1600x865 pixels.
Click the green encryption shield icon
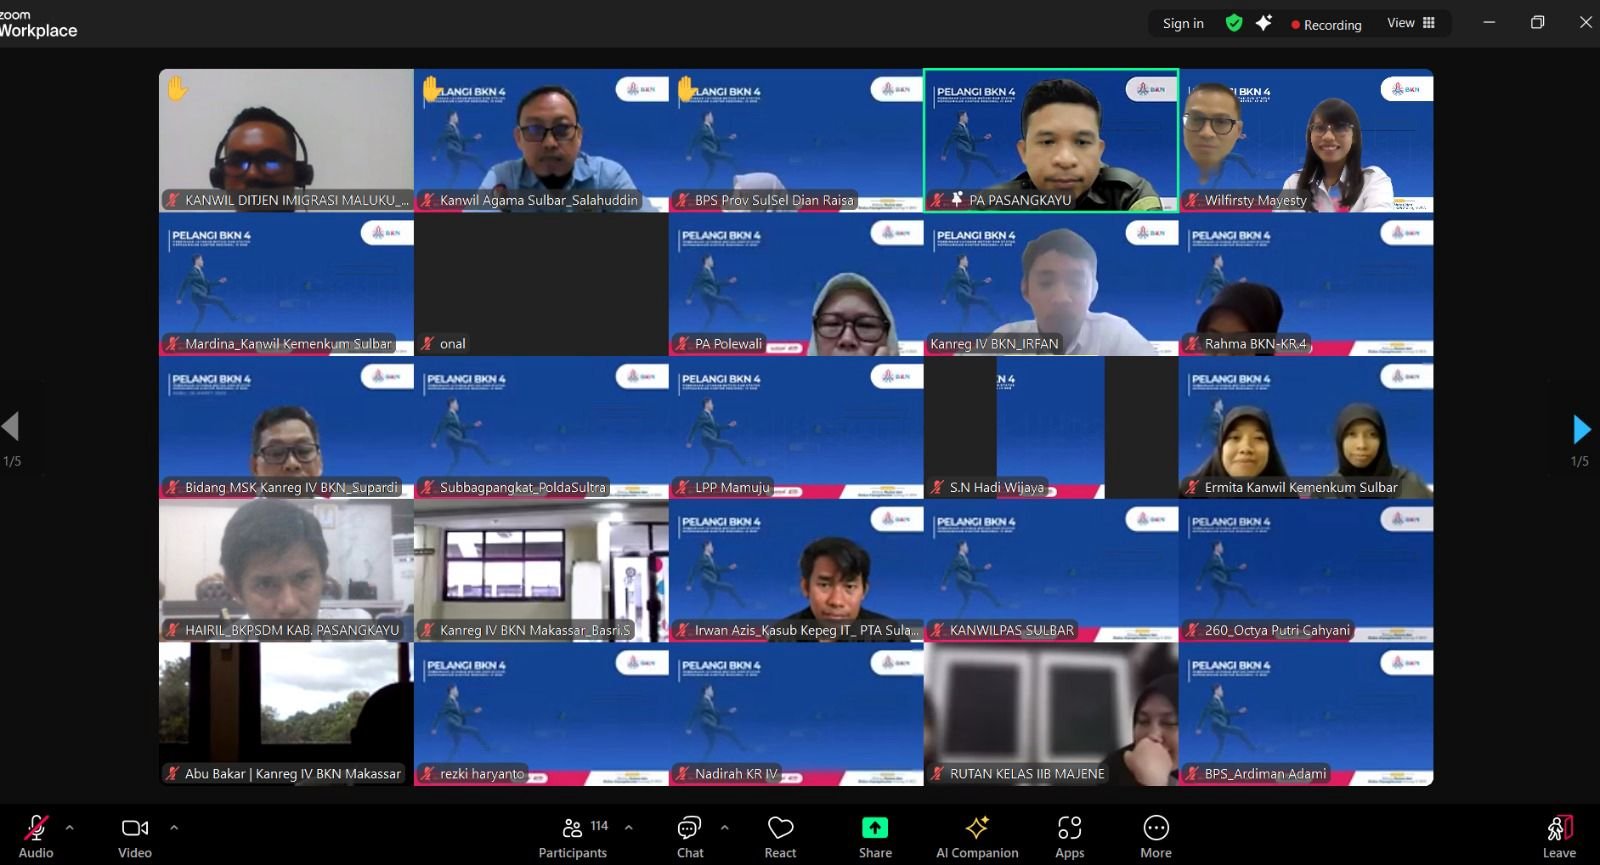click(x=1234, y=23)
